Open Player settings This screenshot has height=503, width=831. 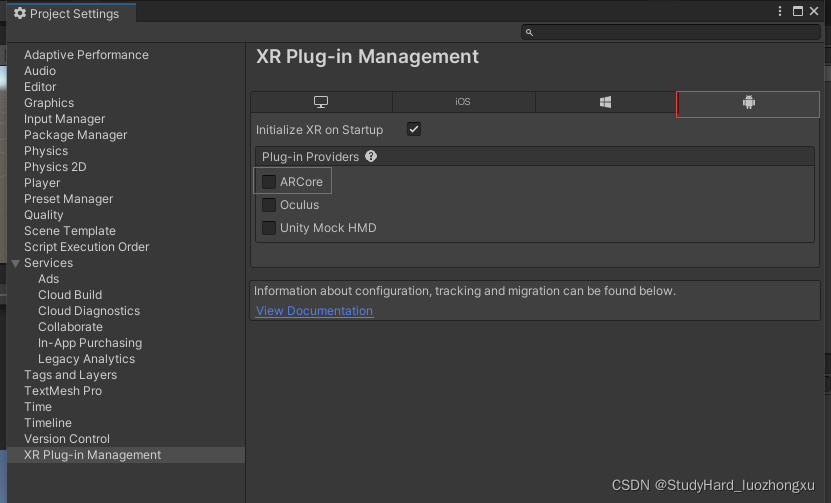(x=42, y=183)
